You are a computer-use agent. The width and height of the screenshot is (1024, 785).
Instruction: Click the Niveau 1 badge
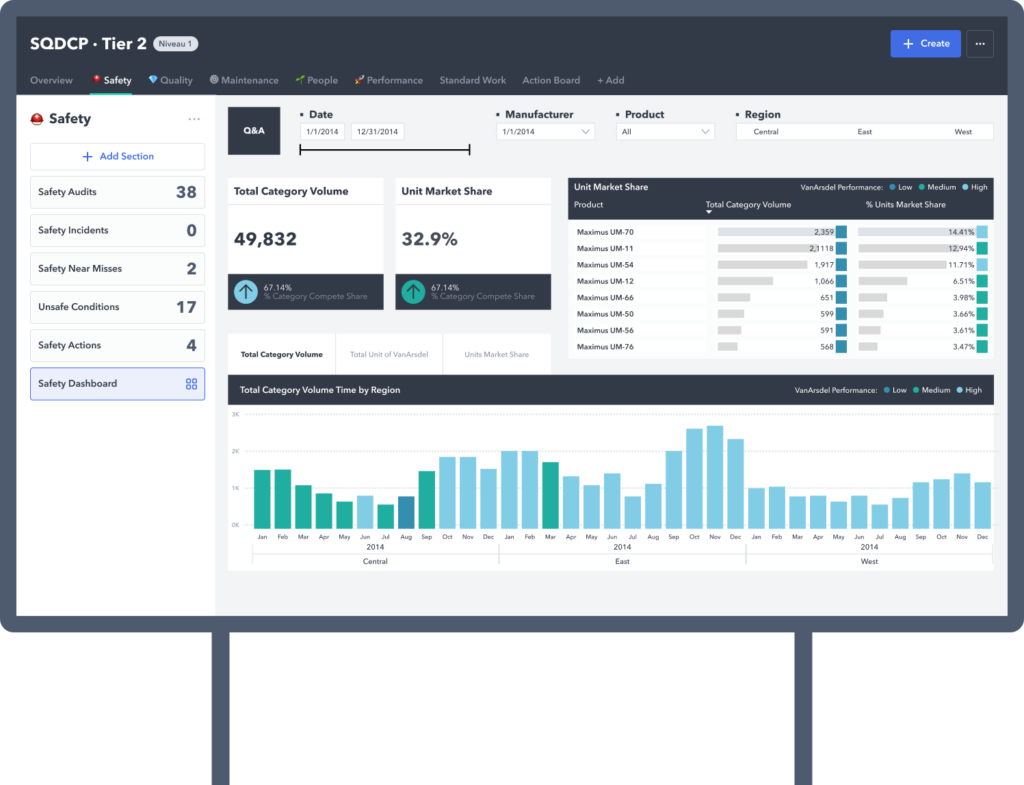pyautogui.click(x=176, y=44)
